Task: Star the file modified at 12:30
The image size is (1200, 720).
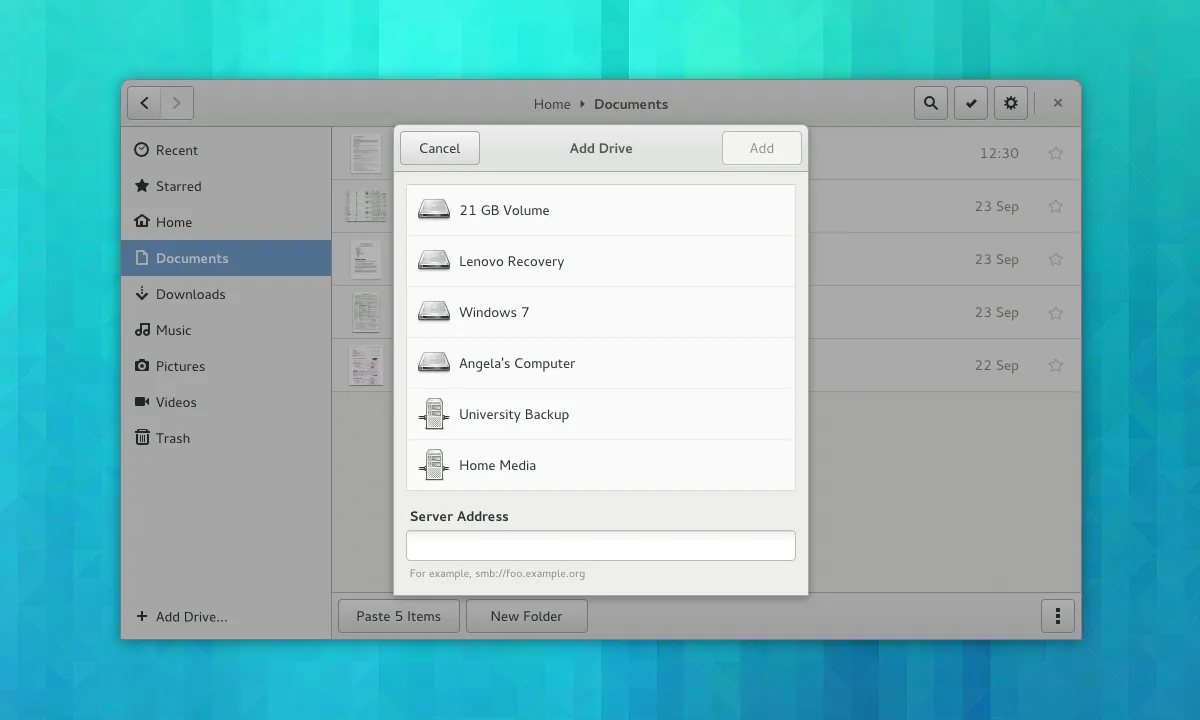Action: [1055, 153]
